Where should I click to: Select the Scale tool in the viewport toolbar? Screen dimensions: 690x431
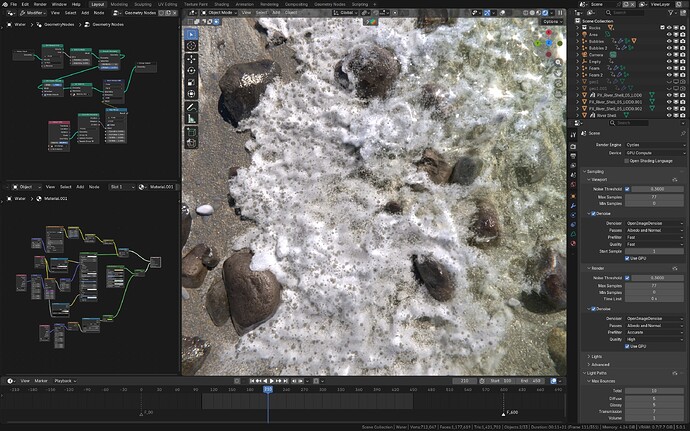191,82
